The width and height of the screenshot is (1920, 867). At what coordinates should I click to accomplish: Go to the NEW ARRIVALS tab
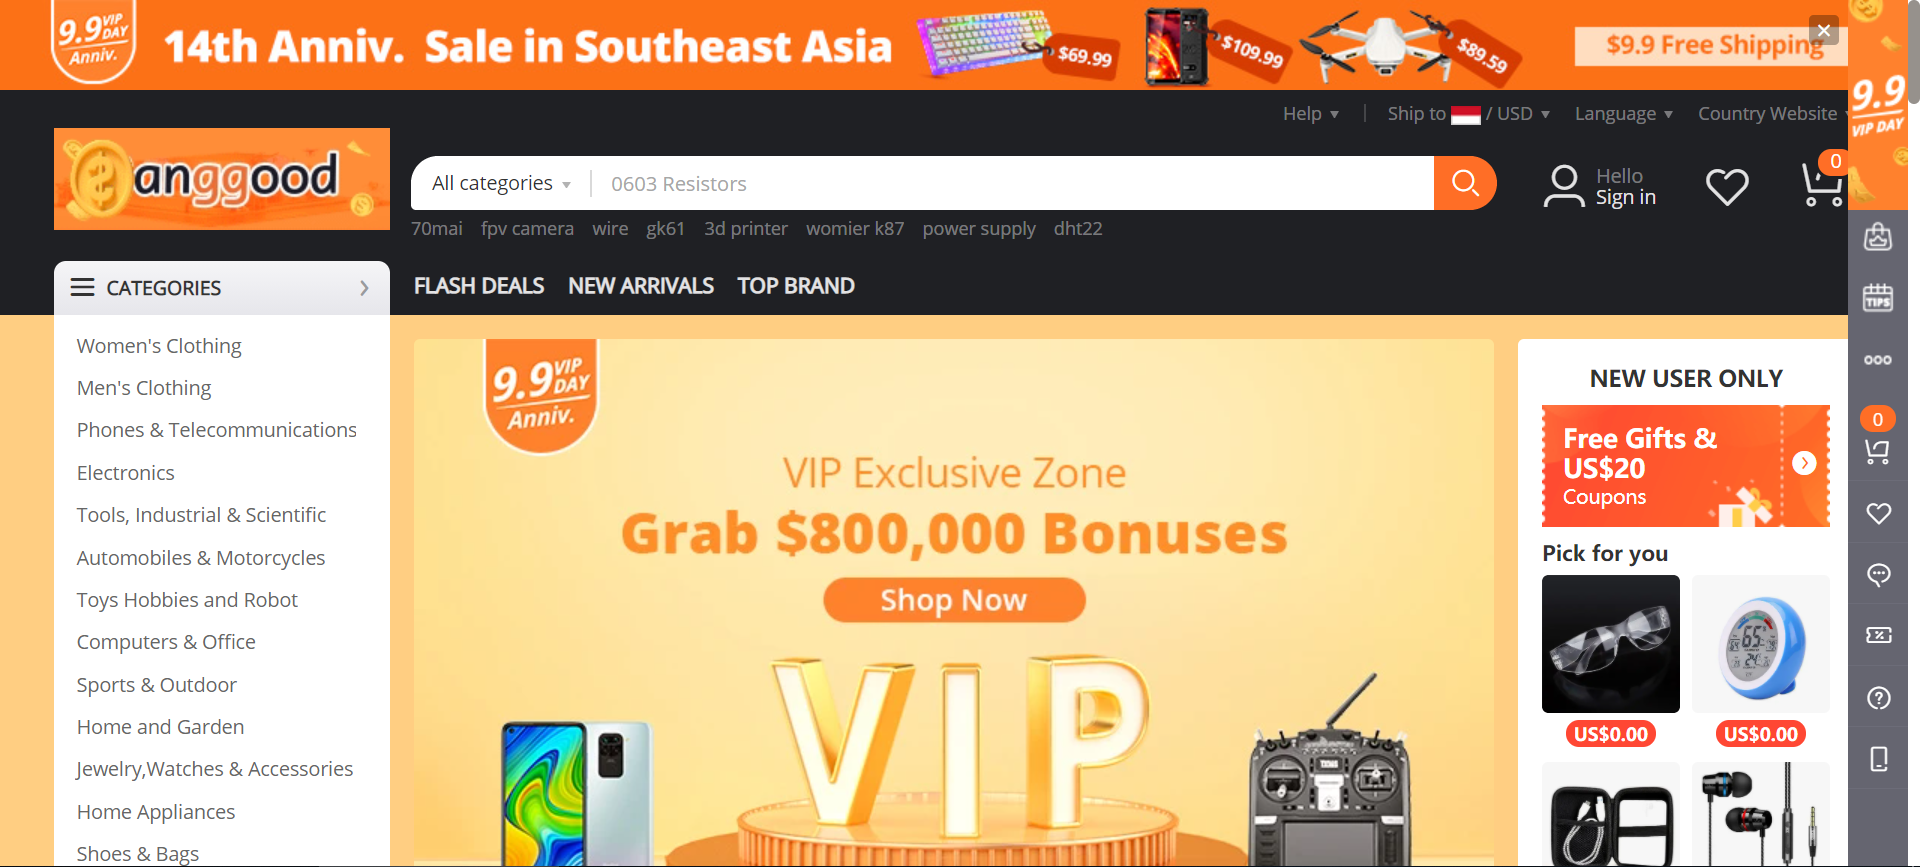pos(641,286)
